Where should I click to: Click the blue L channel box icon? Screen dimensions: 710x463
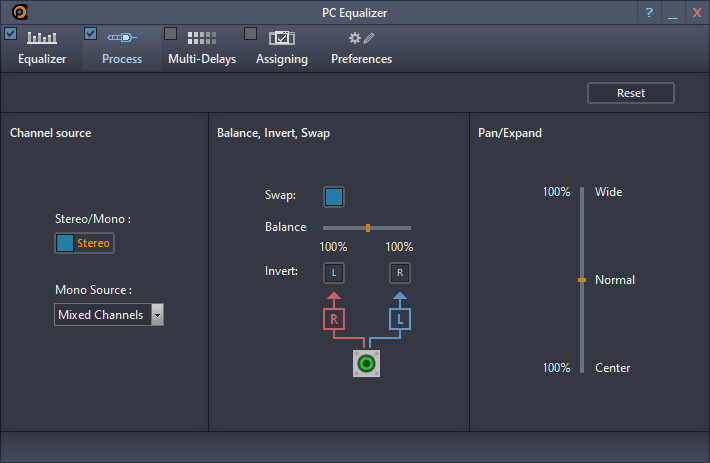click(400, 319)
